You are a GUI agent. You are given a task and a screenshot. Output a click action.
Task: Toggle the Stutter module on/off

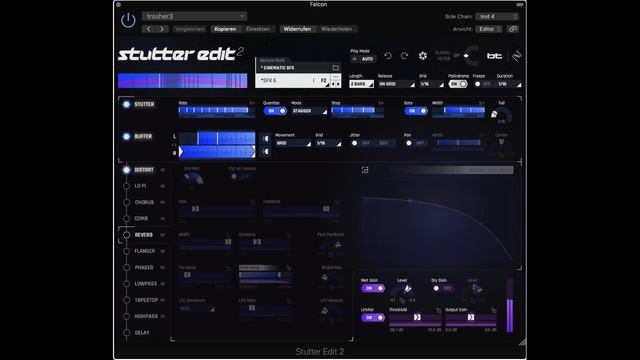(127, 104)
